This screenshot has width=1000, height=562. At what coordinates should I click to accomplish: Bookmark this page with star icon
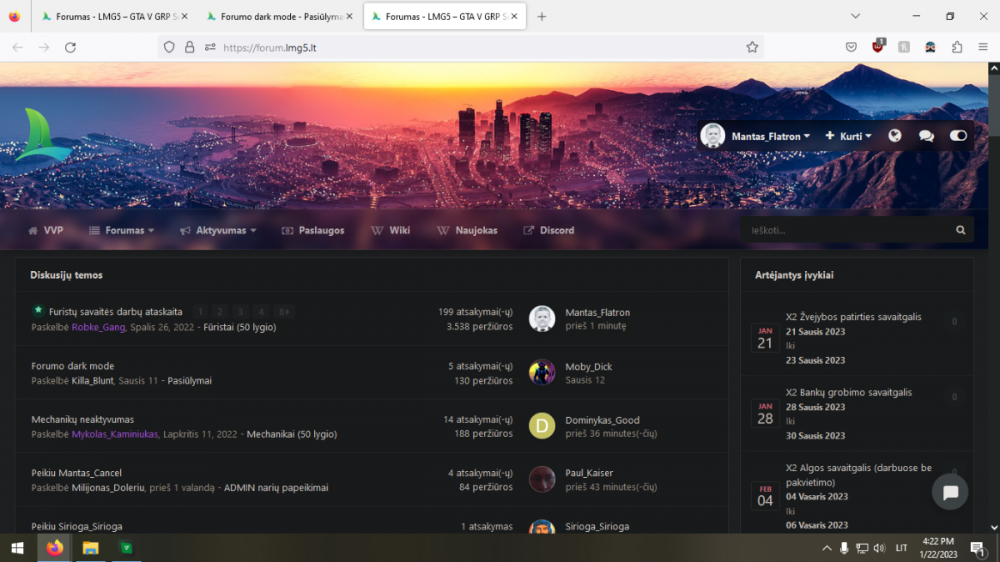point(752,47)
